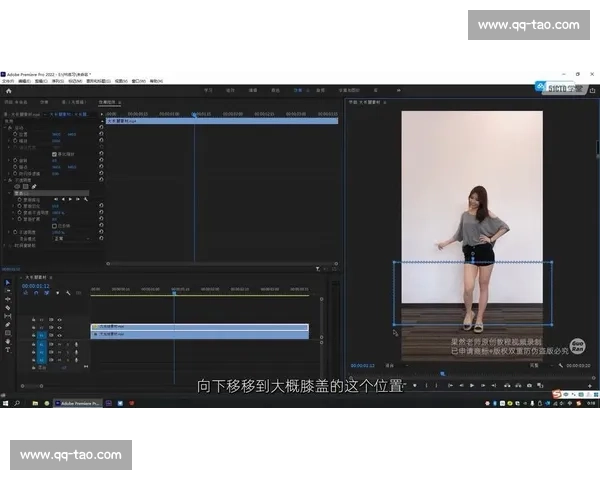Select the Hand tool in the toolbar
This screenshot has width=600, height=480.
point(8,341)
